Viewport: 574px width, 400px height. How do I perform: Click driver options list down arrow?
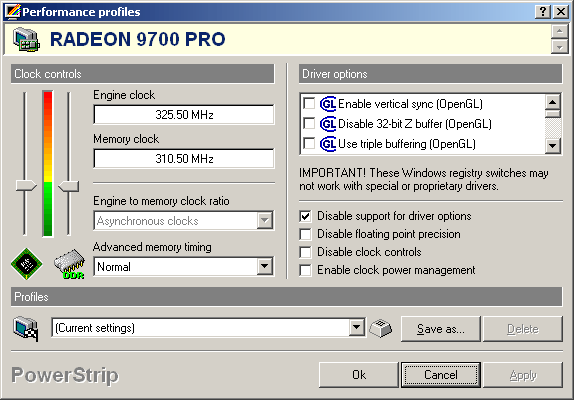coord(552,146)
